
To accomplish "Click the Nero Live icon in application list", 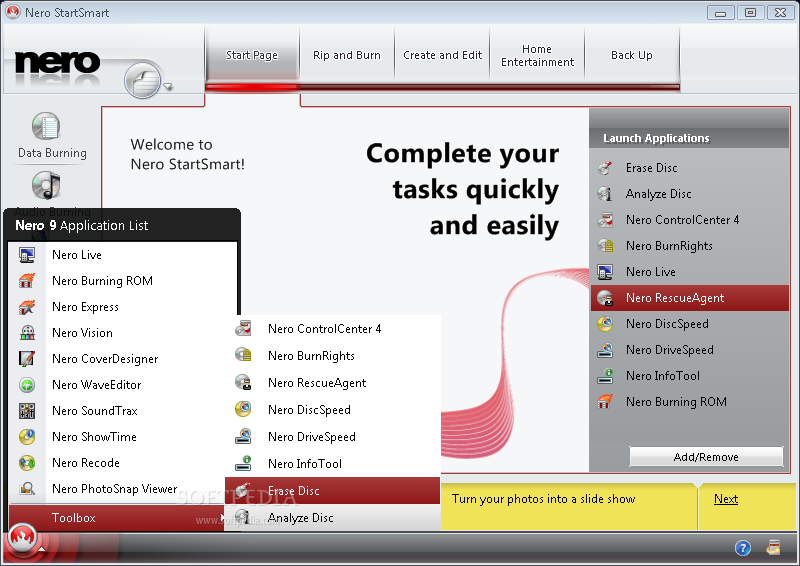I will pyautogui.click(x=28, y=255).
